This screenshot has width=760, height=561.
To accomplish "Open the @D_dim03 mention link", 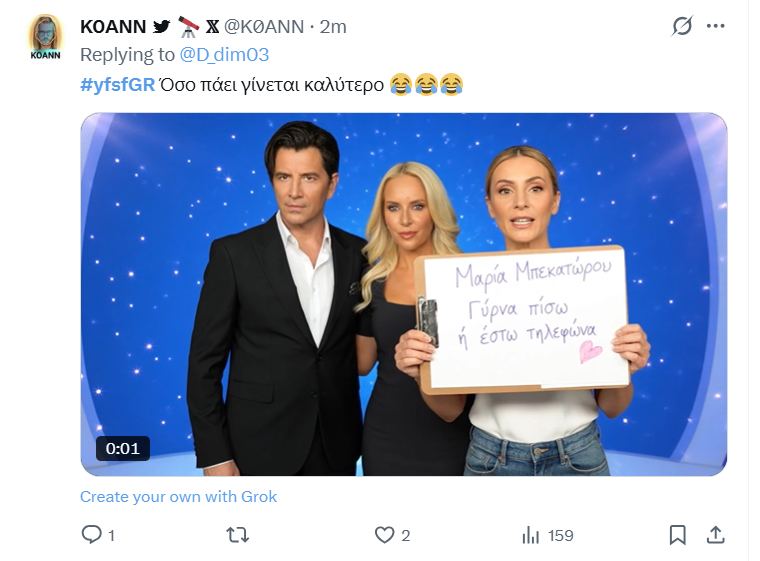I will [225, 54].
